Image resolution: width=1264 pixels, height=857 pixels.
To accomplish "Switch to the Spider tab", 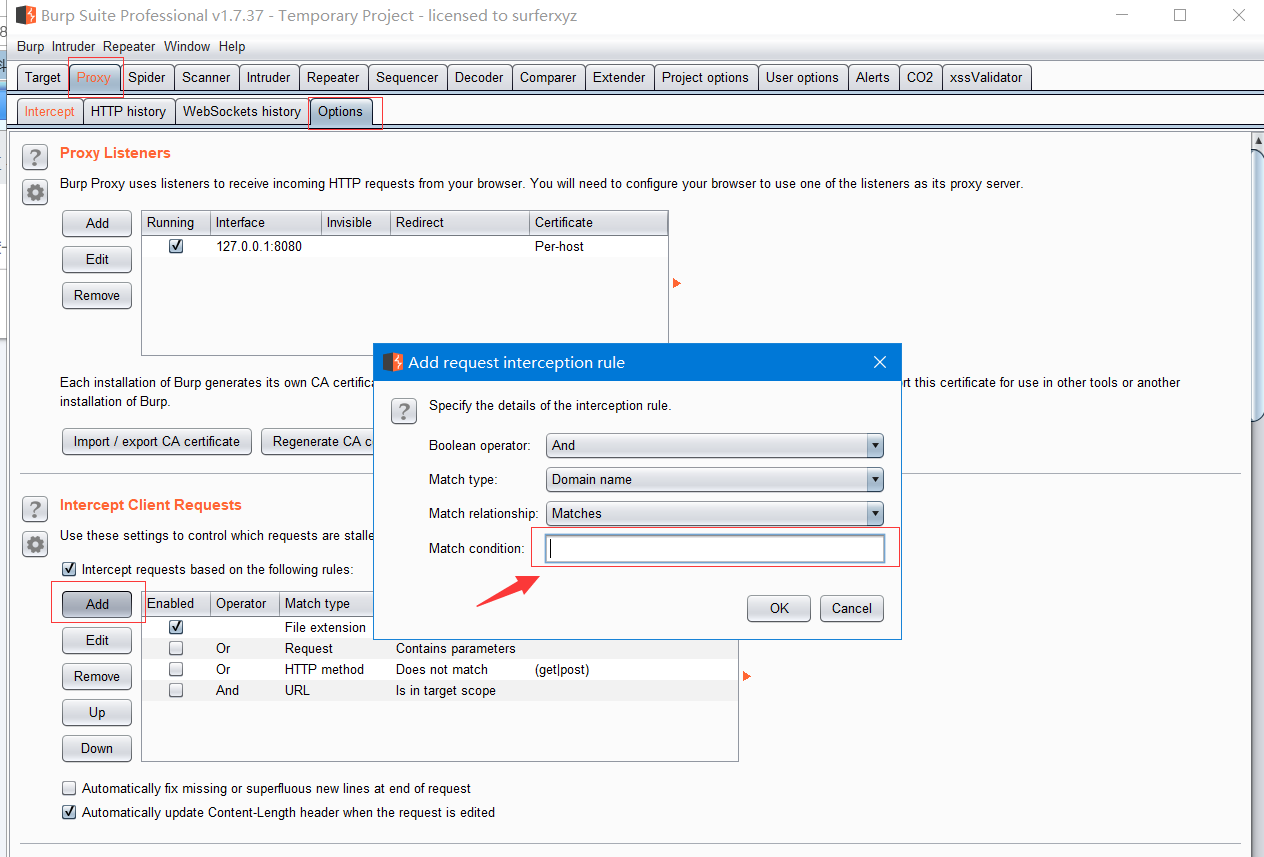I will pyautogui.click(x=147, y=77).
